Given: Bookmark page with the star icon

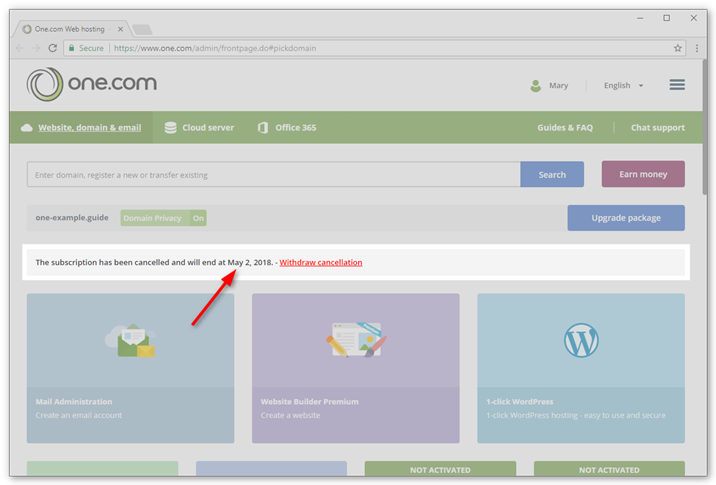Looking at the screenshot, I should pos(678,48).
